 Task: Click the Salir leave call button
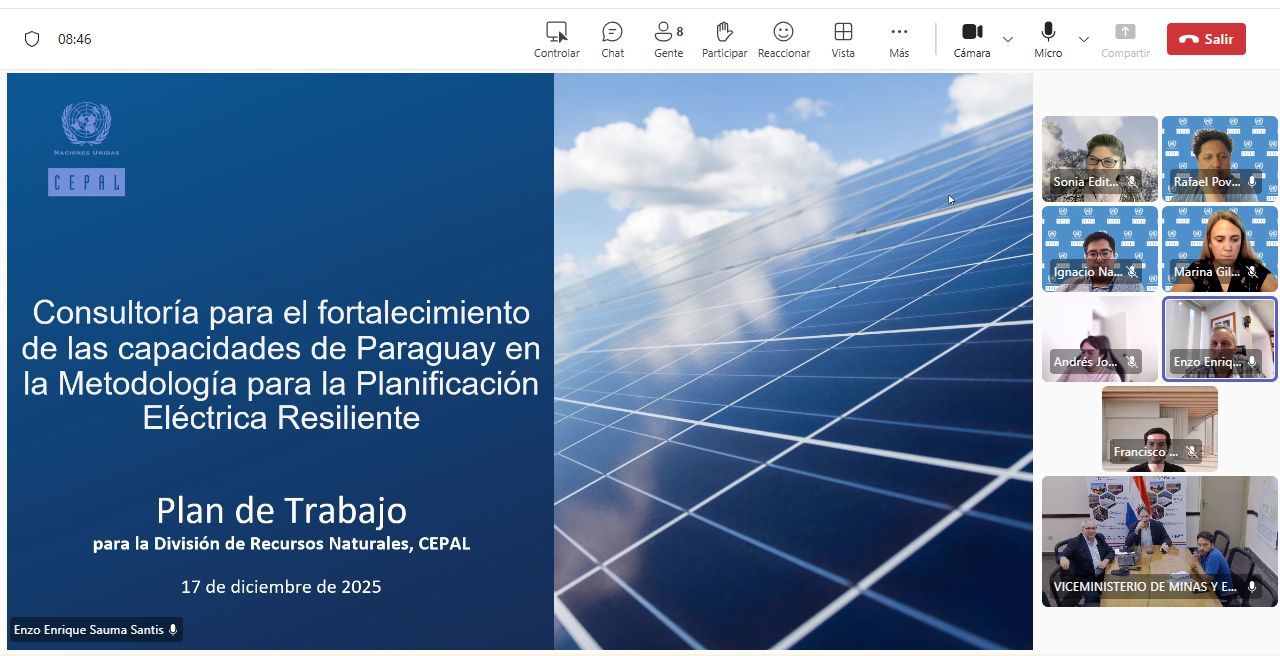[x=1206, y=39]
